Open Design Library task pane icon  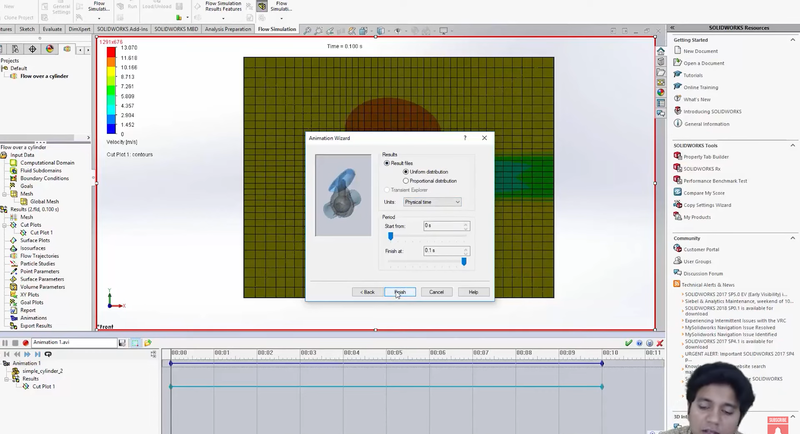(x=661, y=61)
